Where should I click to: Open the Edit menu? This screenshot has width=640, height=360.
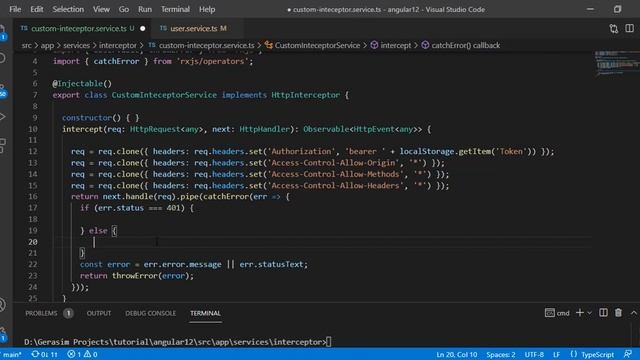click(36, 9)
